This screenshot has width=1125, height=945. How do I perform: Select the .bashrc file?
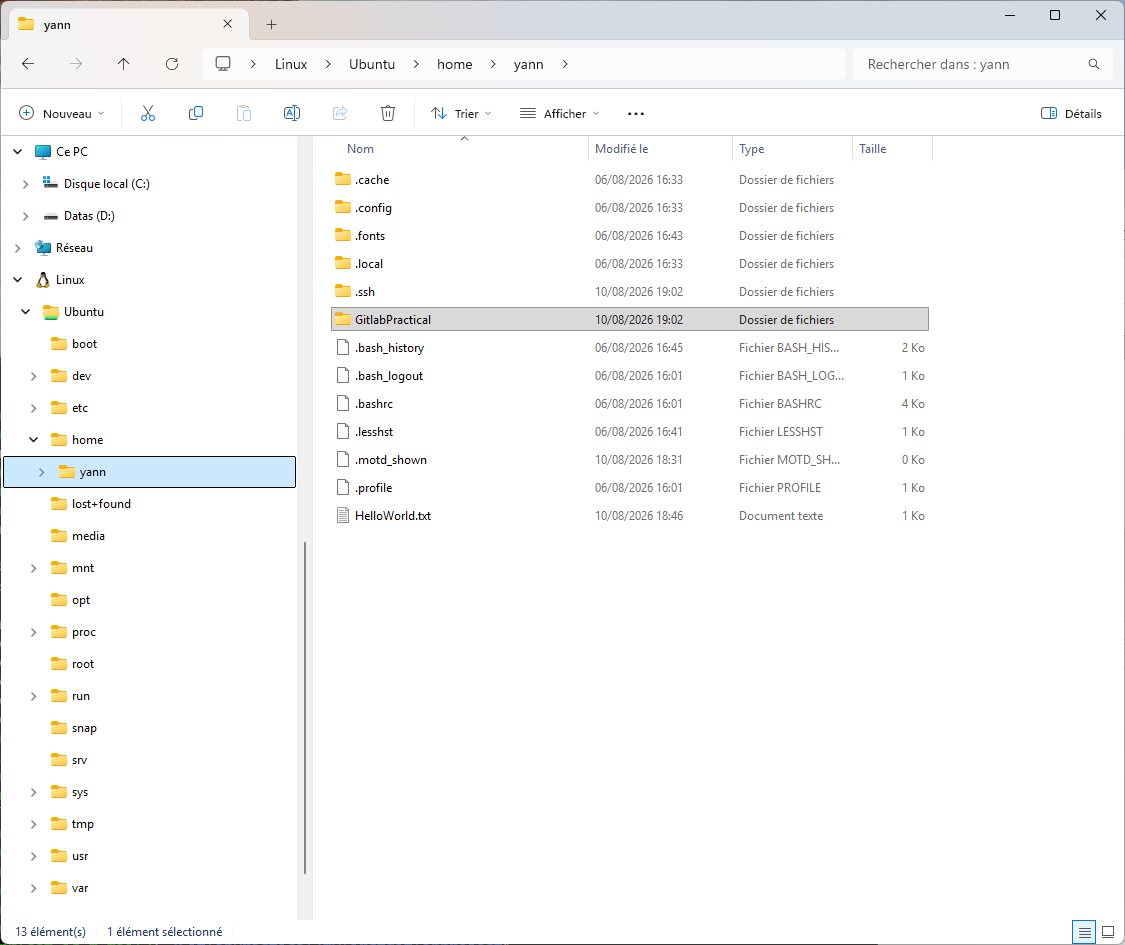pos(630,403)
